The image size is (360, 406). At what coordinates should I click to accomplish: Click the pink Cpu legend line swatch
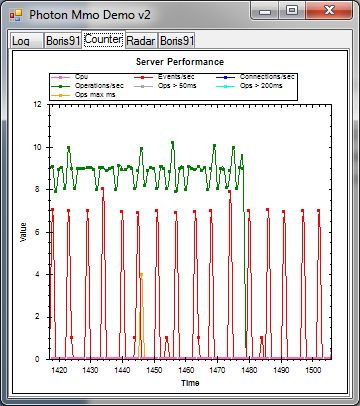click(x=60, y=77)
